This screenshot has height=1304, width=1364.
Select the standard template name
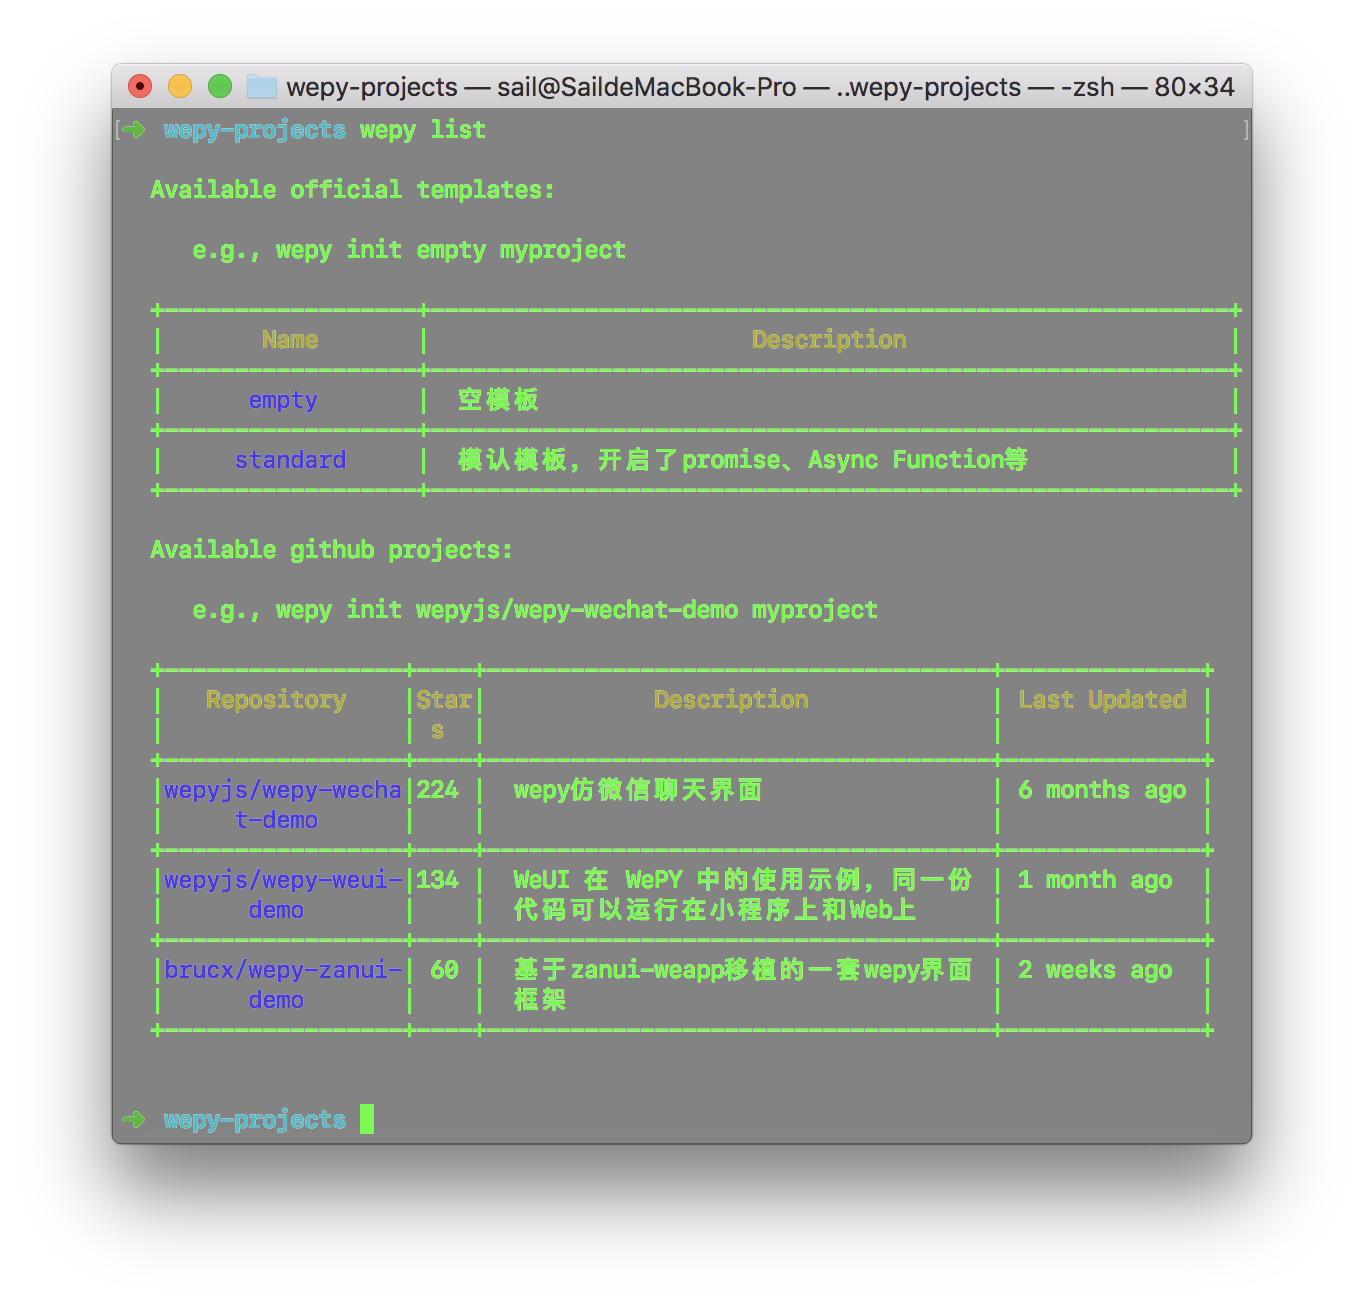(x=290, y=460)
